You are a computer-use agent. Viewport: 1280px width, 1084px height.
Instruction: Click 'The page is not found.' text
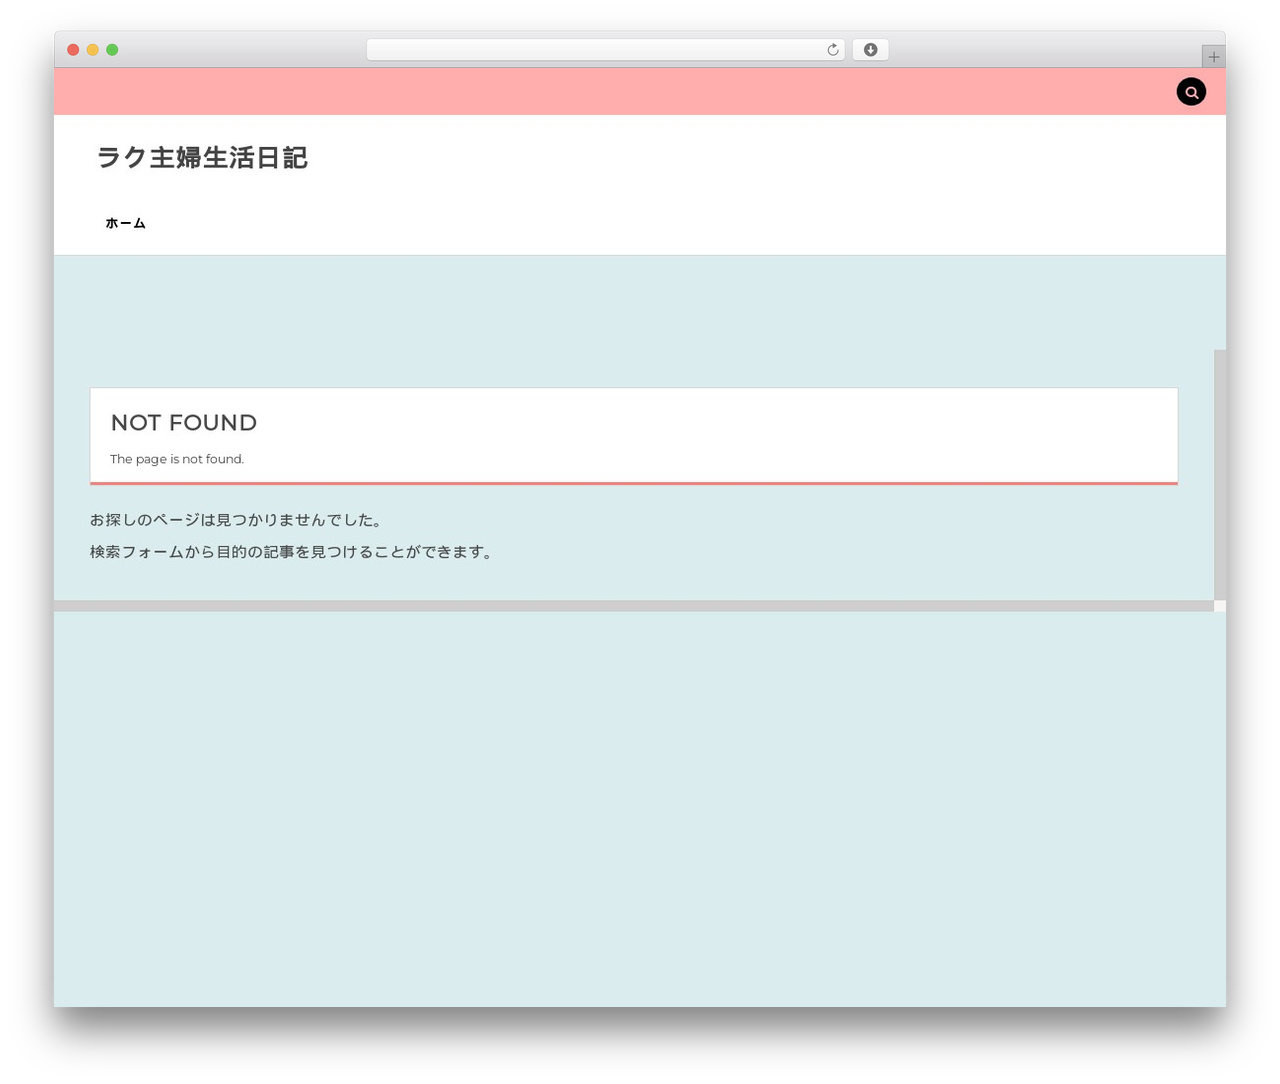177,459
